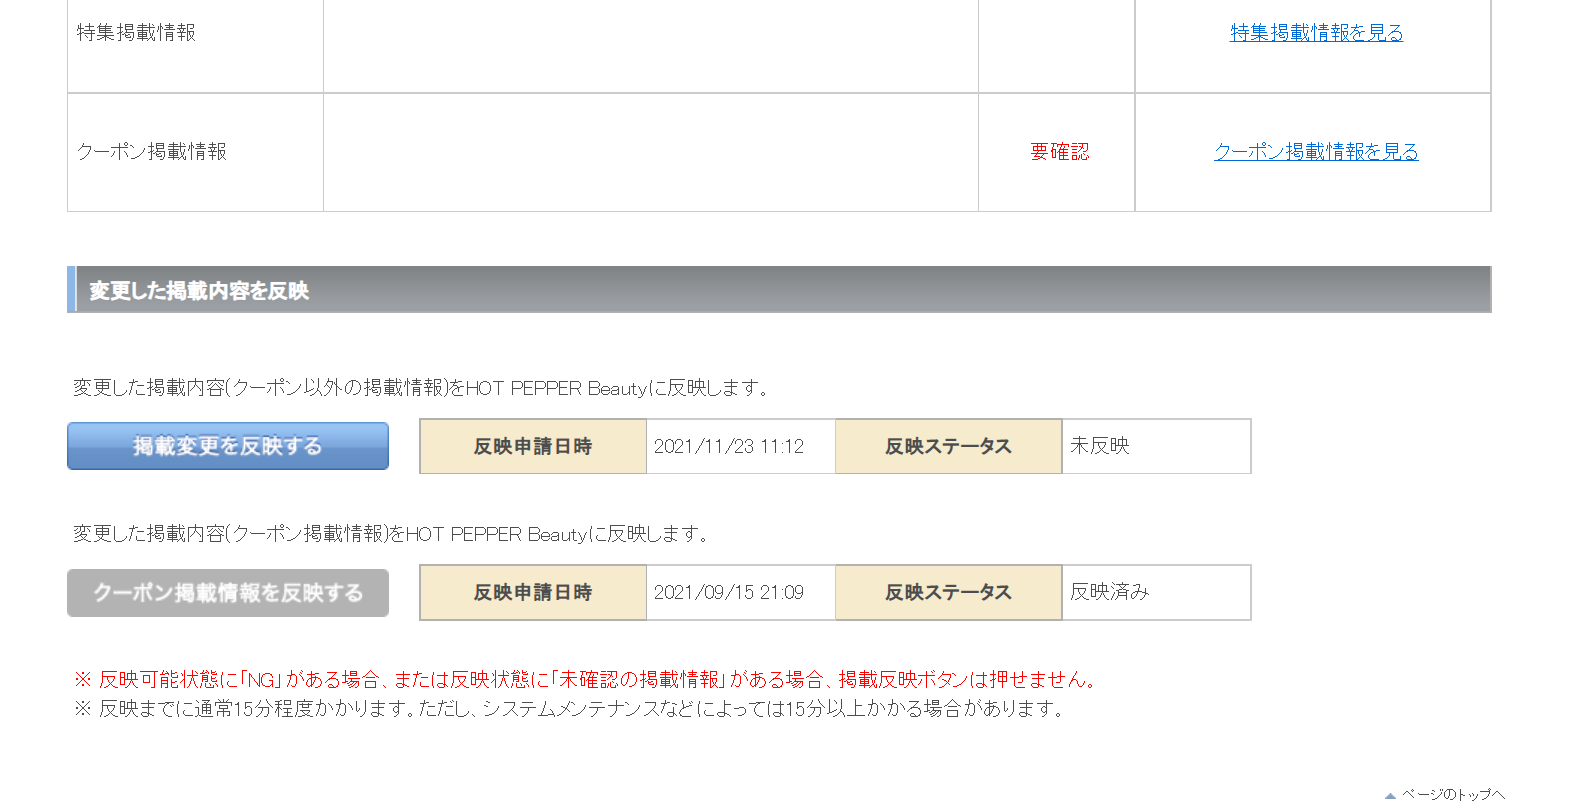Click the greyed クーポン掲載情報を反映する button
Screen dimensions: 1582x810
tap(228, 593)
